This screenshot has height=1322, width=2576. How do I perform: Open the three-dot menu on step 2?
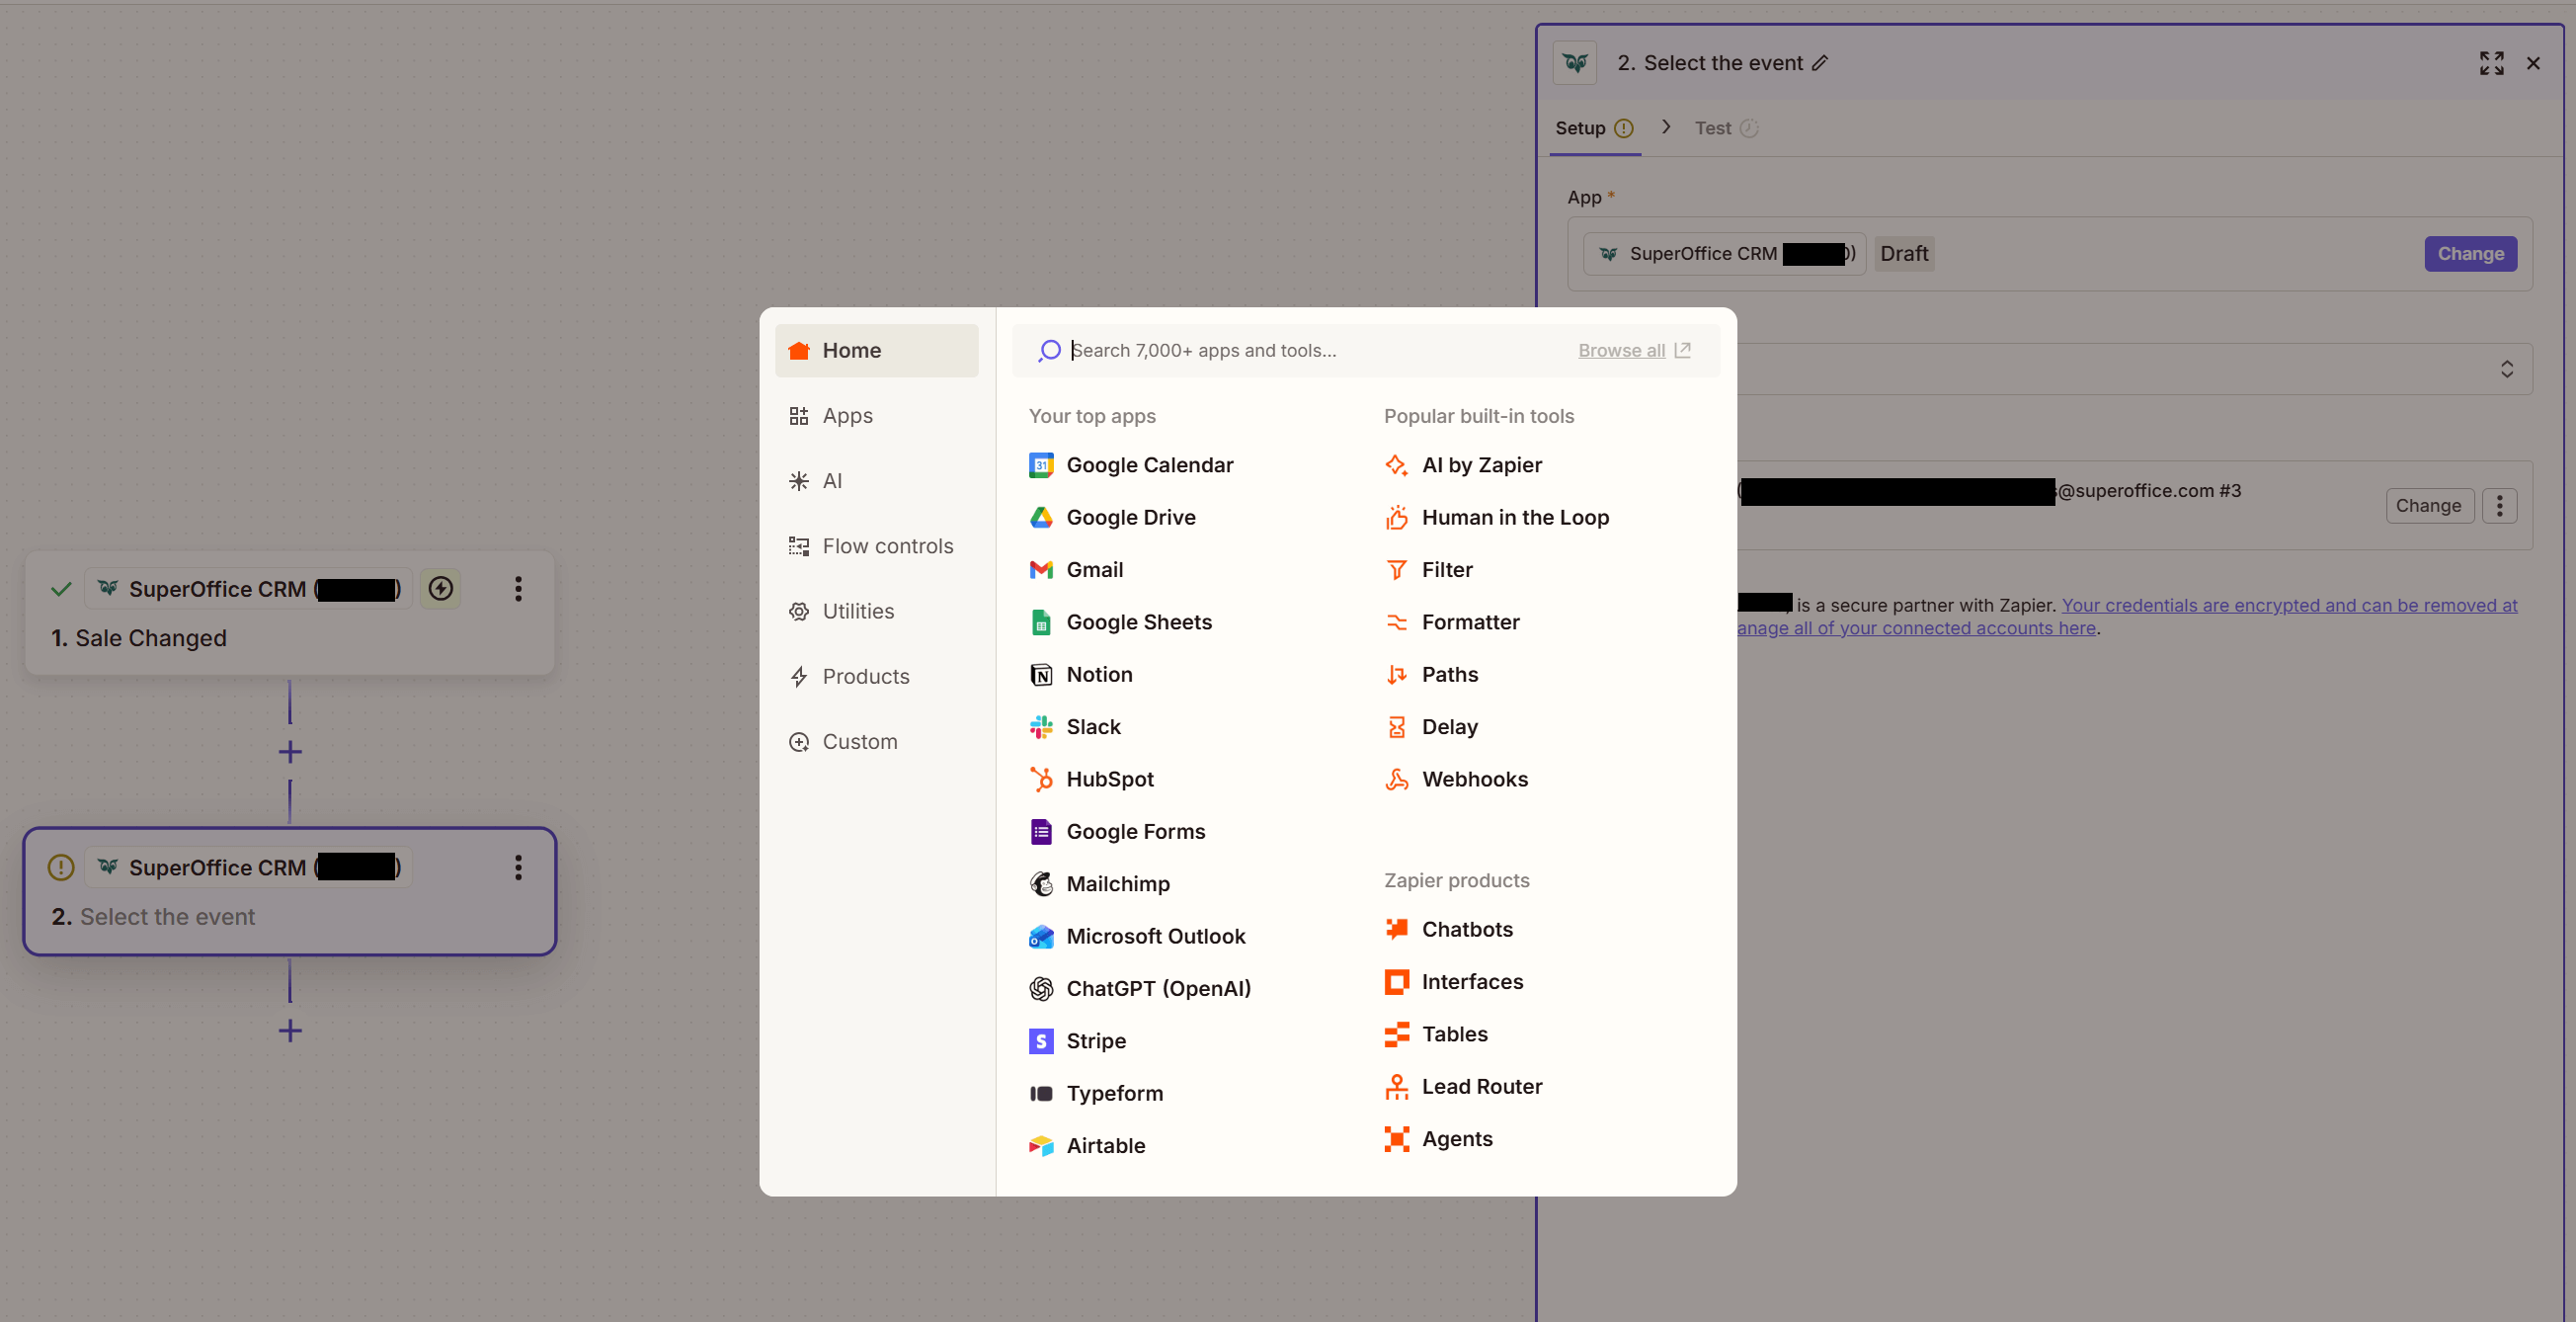point(518,868)
